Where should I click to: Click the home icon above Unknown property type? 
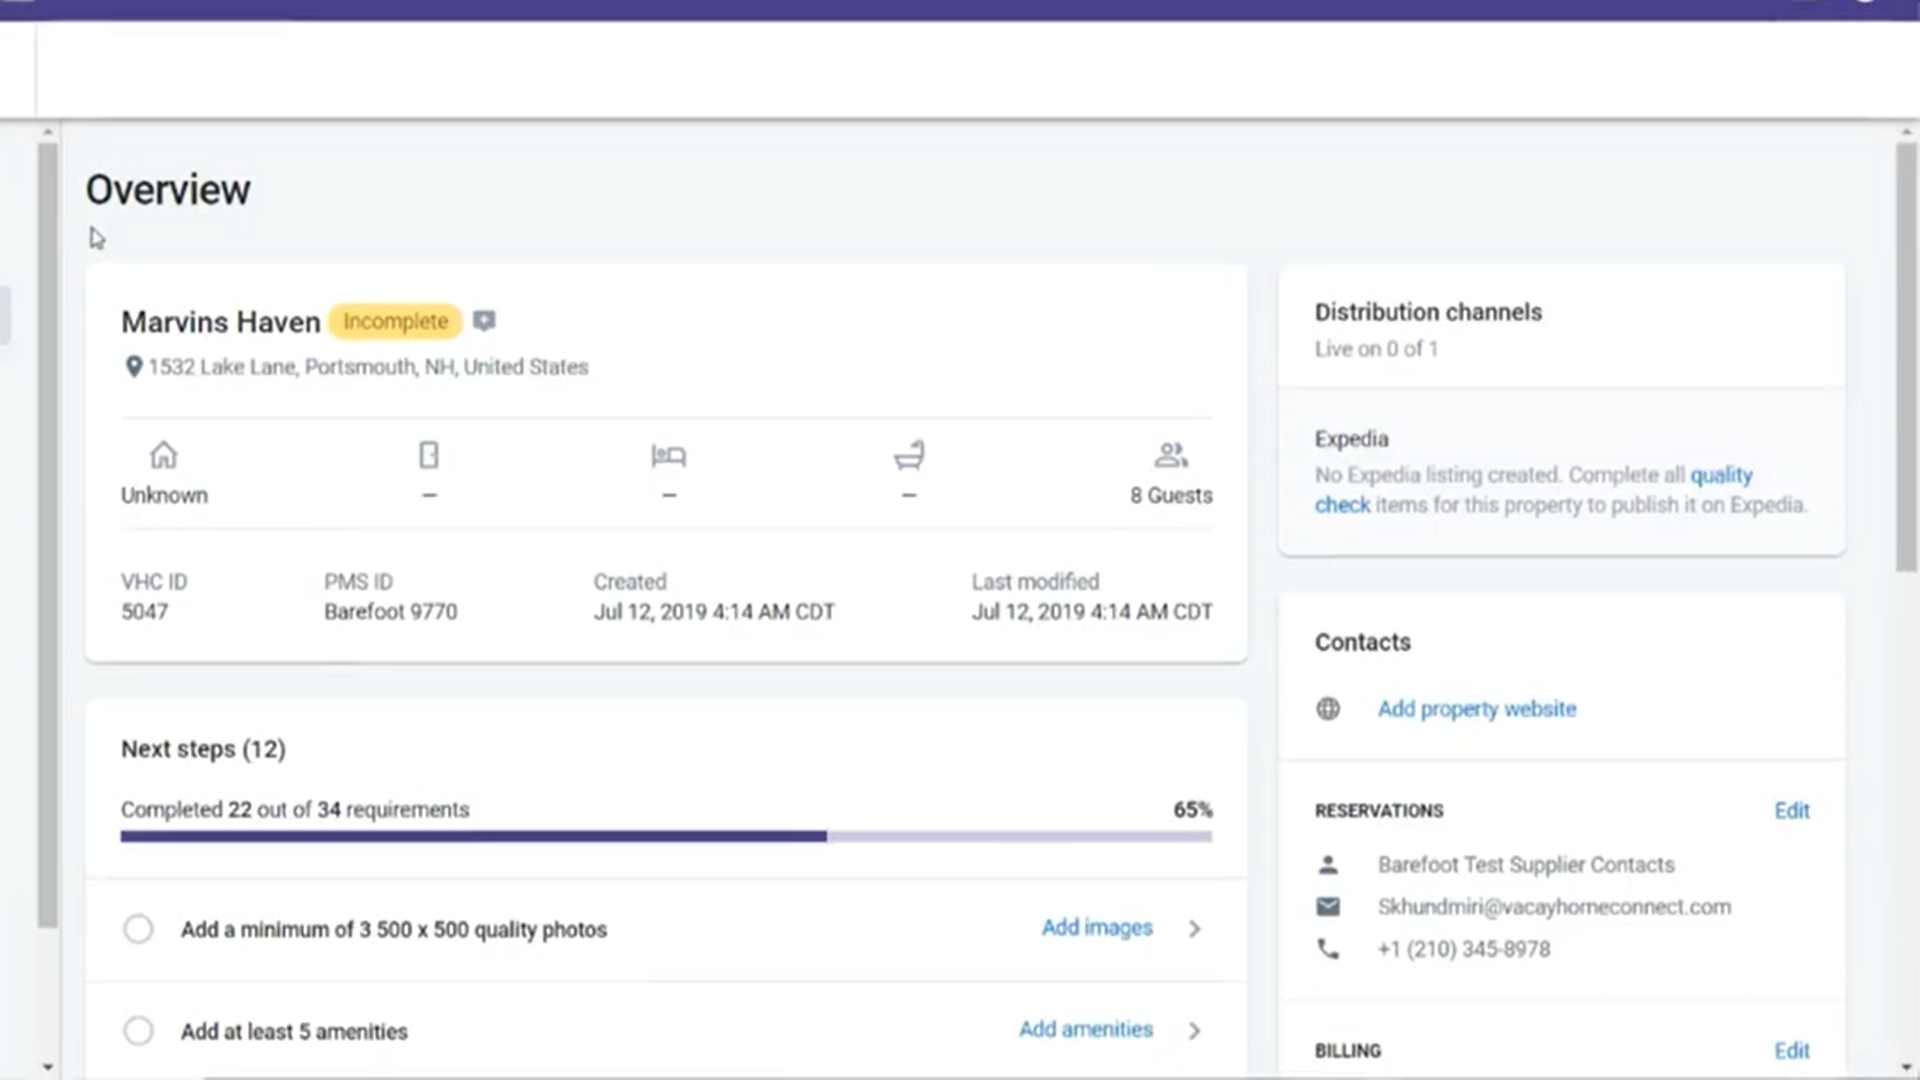point(163,455)
